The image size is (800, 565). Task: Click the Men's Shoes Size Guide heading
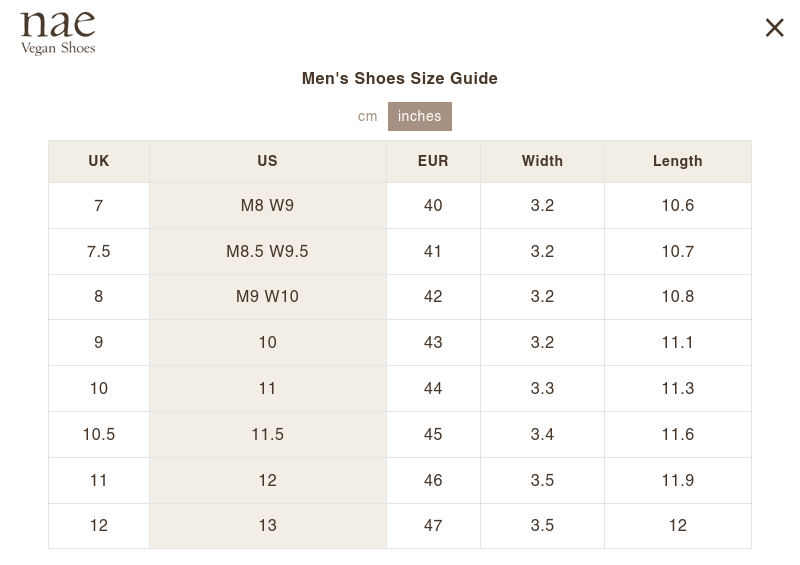pos(399,79)
